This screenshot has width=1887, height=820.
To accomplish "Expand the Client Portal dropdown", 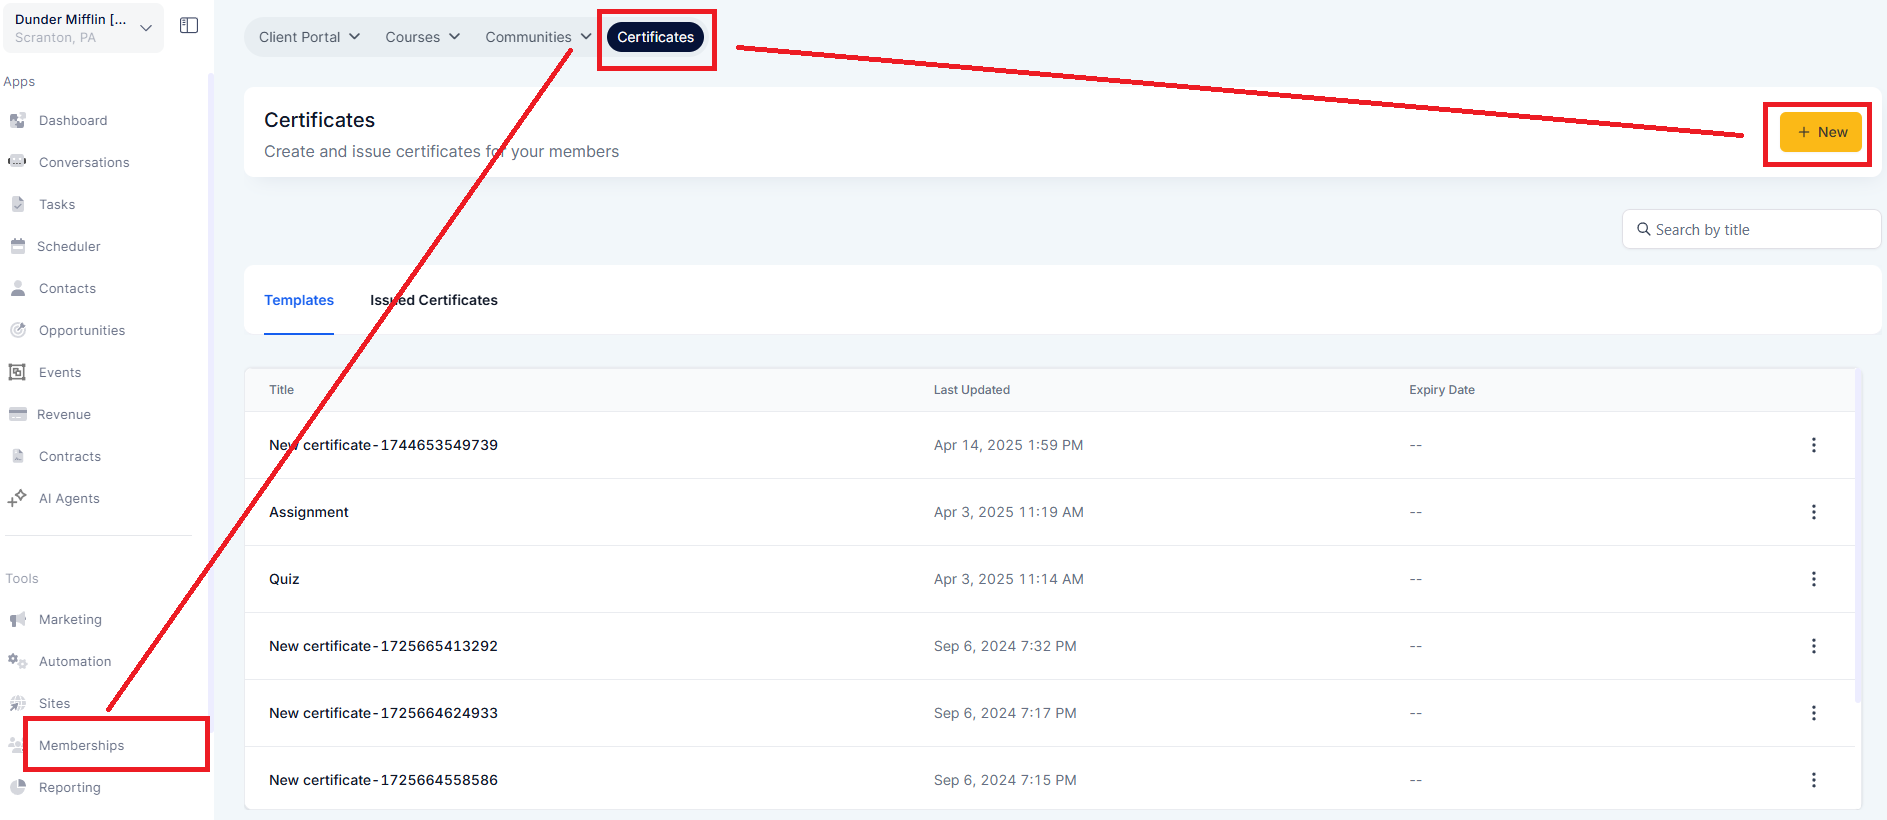I will tap(309, 37).
